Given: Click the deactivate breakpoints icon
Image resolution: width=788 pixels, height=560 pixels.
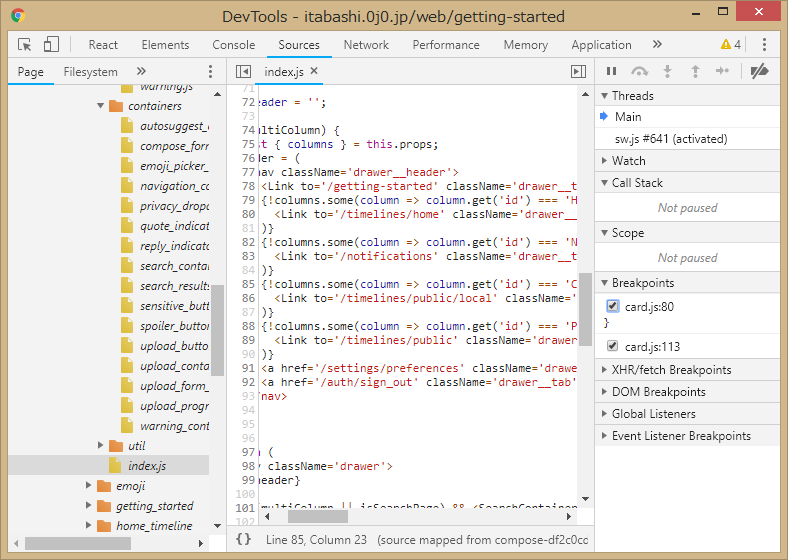Looking at the screenshot, I should tap(759, 72).
